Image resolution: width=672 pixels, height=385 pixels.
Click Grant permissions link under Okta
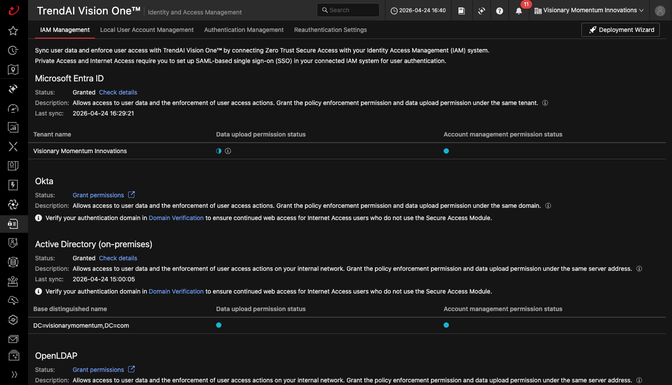tap(98, 195)
